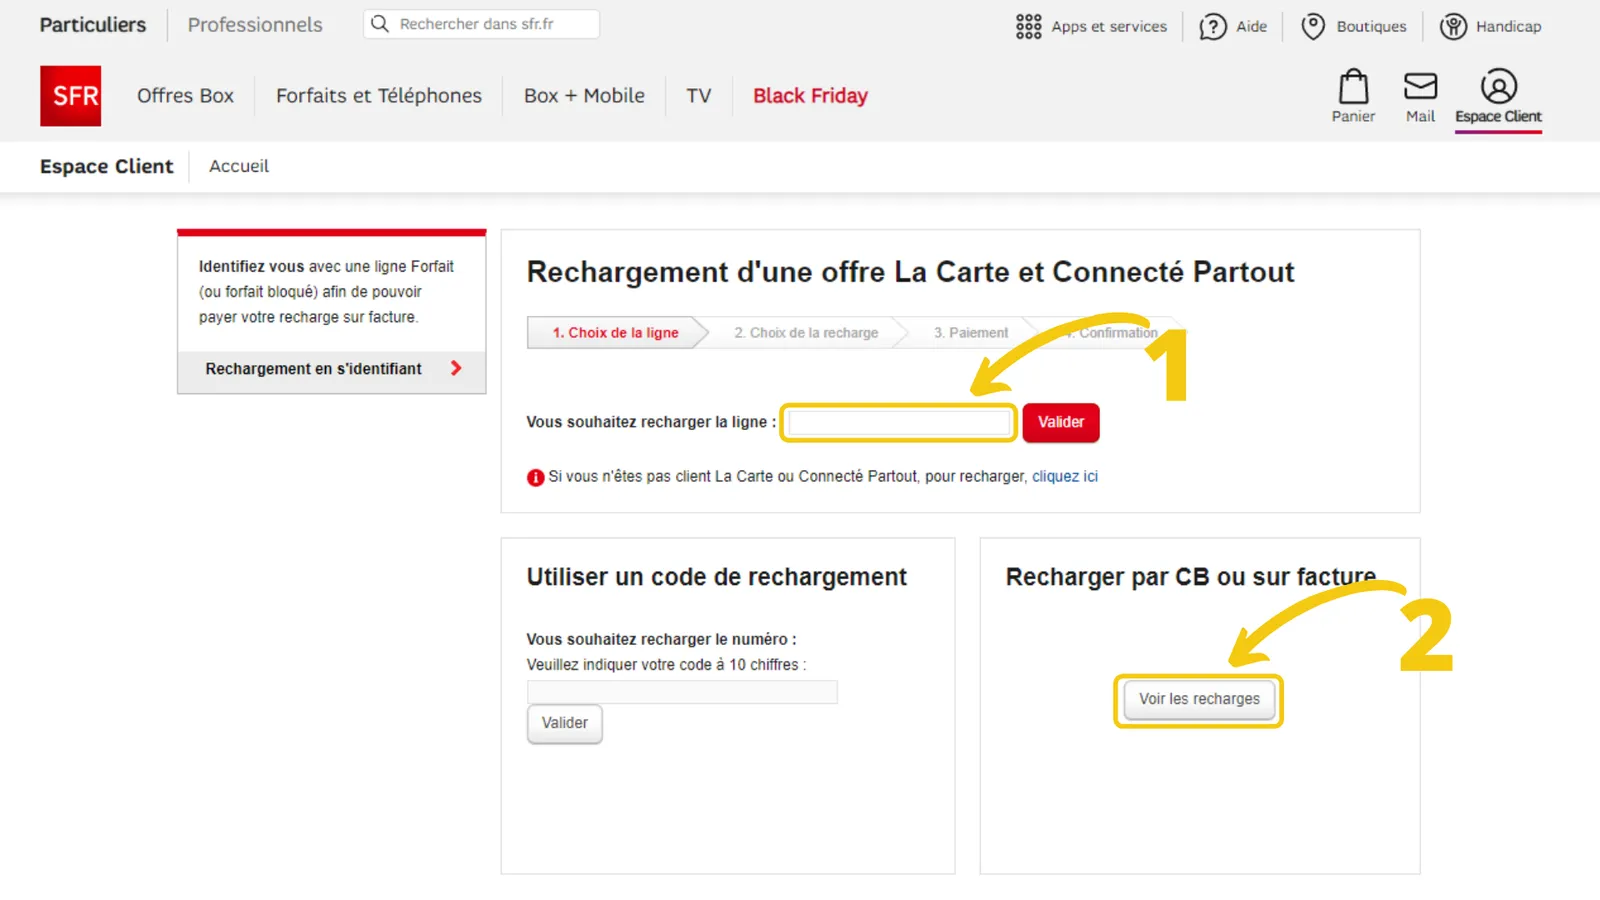Viewport: 1600px width, 900px height.
Task: Click the Utiliser un code de rechargement heading
Action: [x=716, y=577]
